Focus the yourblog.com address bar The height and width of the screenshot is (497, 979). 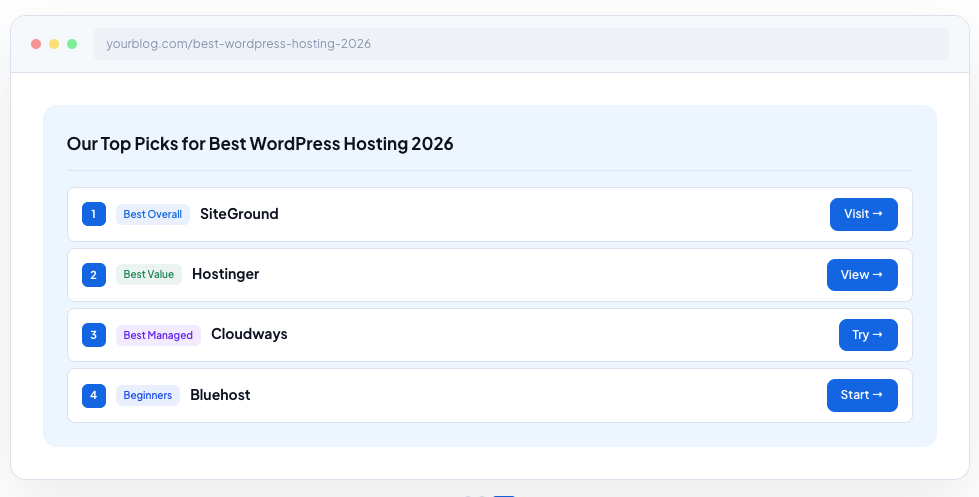pyautogui.click(x=520, y=44)
